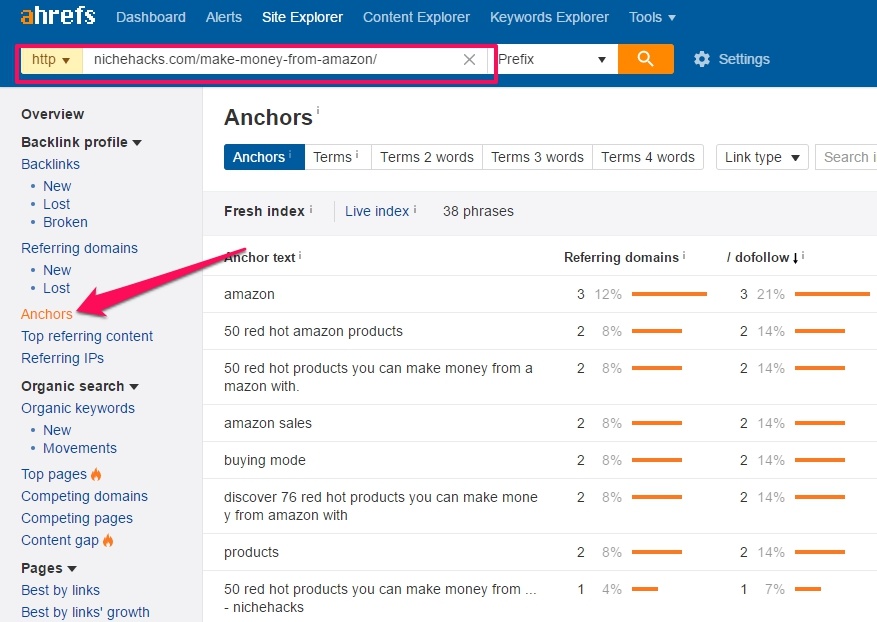Open Site Explorer in the top navigation
This screenshot has height=622, width=877.
(x=303, y=17)
